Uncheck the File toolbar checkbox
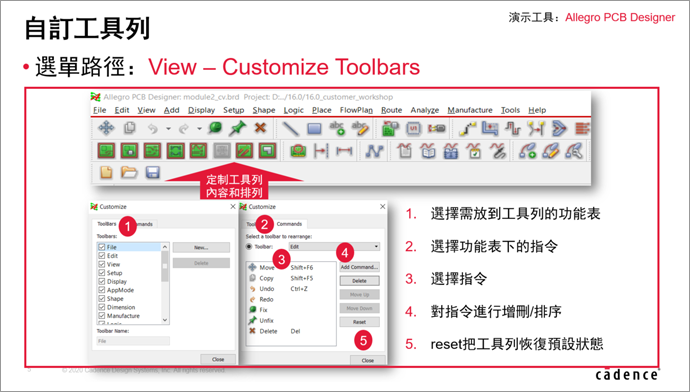This screenshot has height=392, width=690. coord(102,247)
